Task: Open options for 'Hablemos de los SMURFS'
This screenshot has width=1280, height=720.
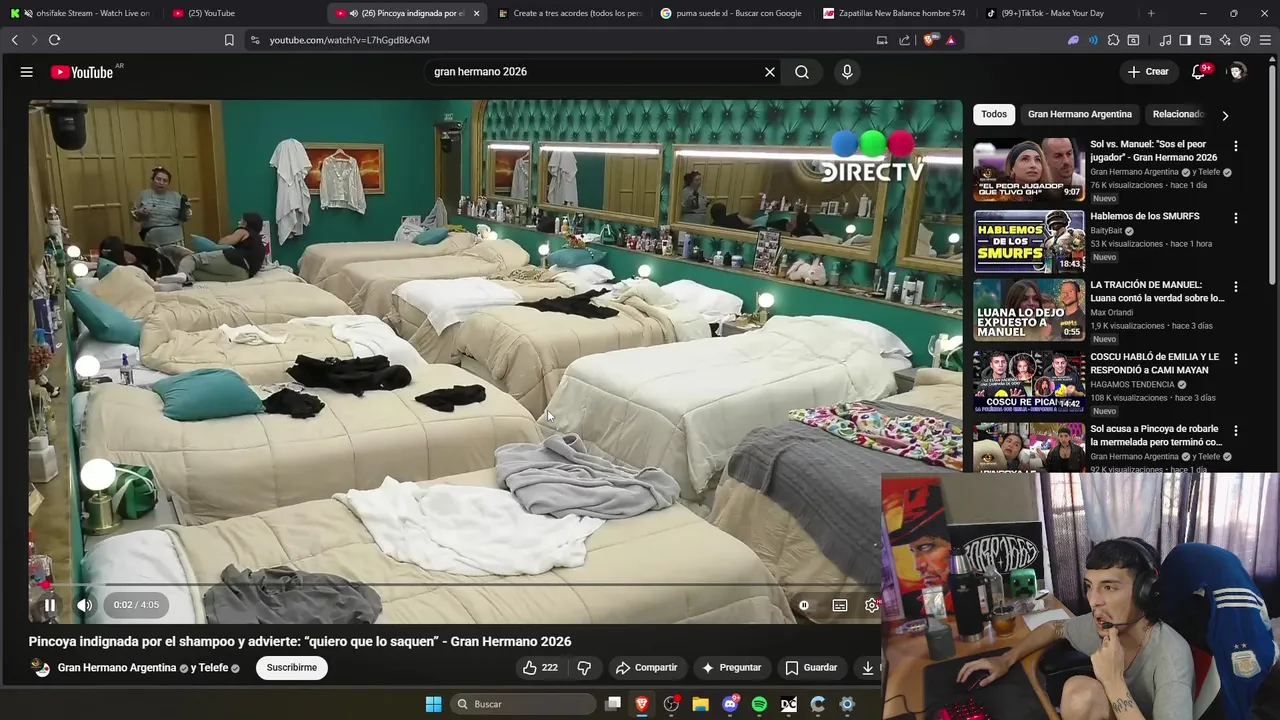Action: tap(1236, 218)
